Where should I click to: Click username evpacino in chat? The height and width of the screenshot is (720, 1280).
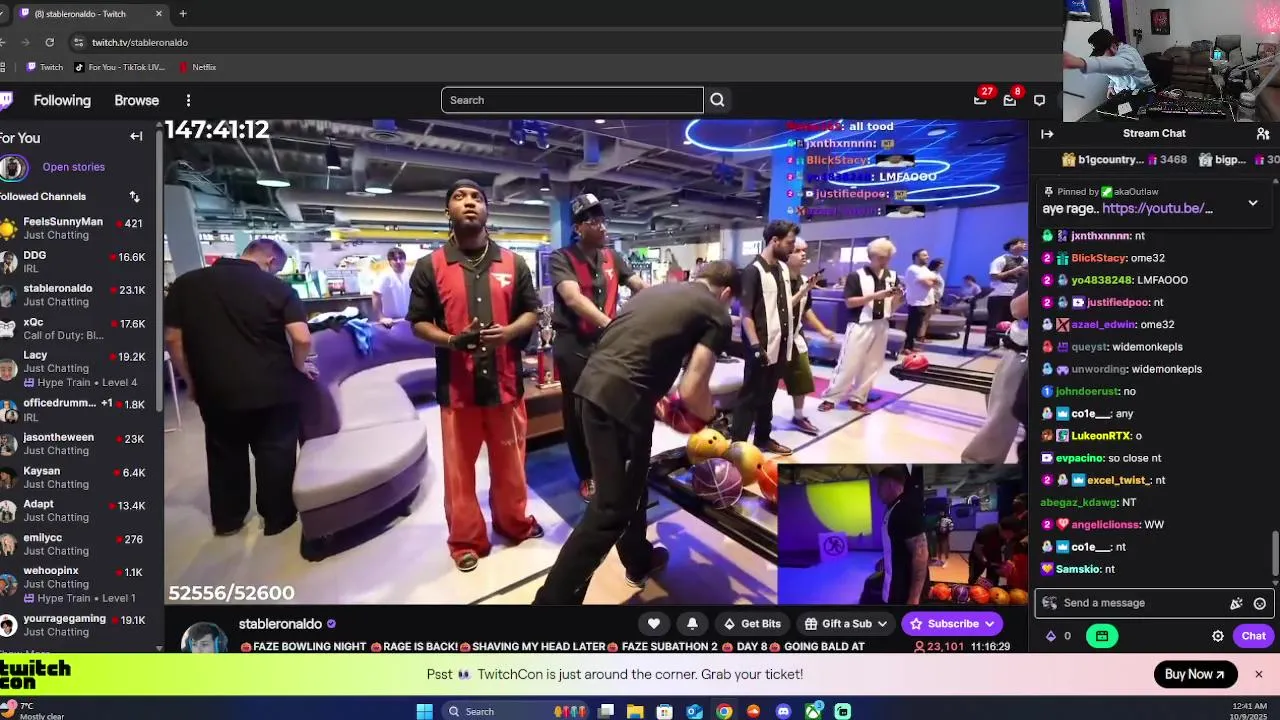tap(1079, 458)
